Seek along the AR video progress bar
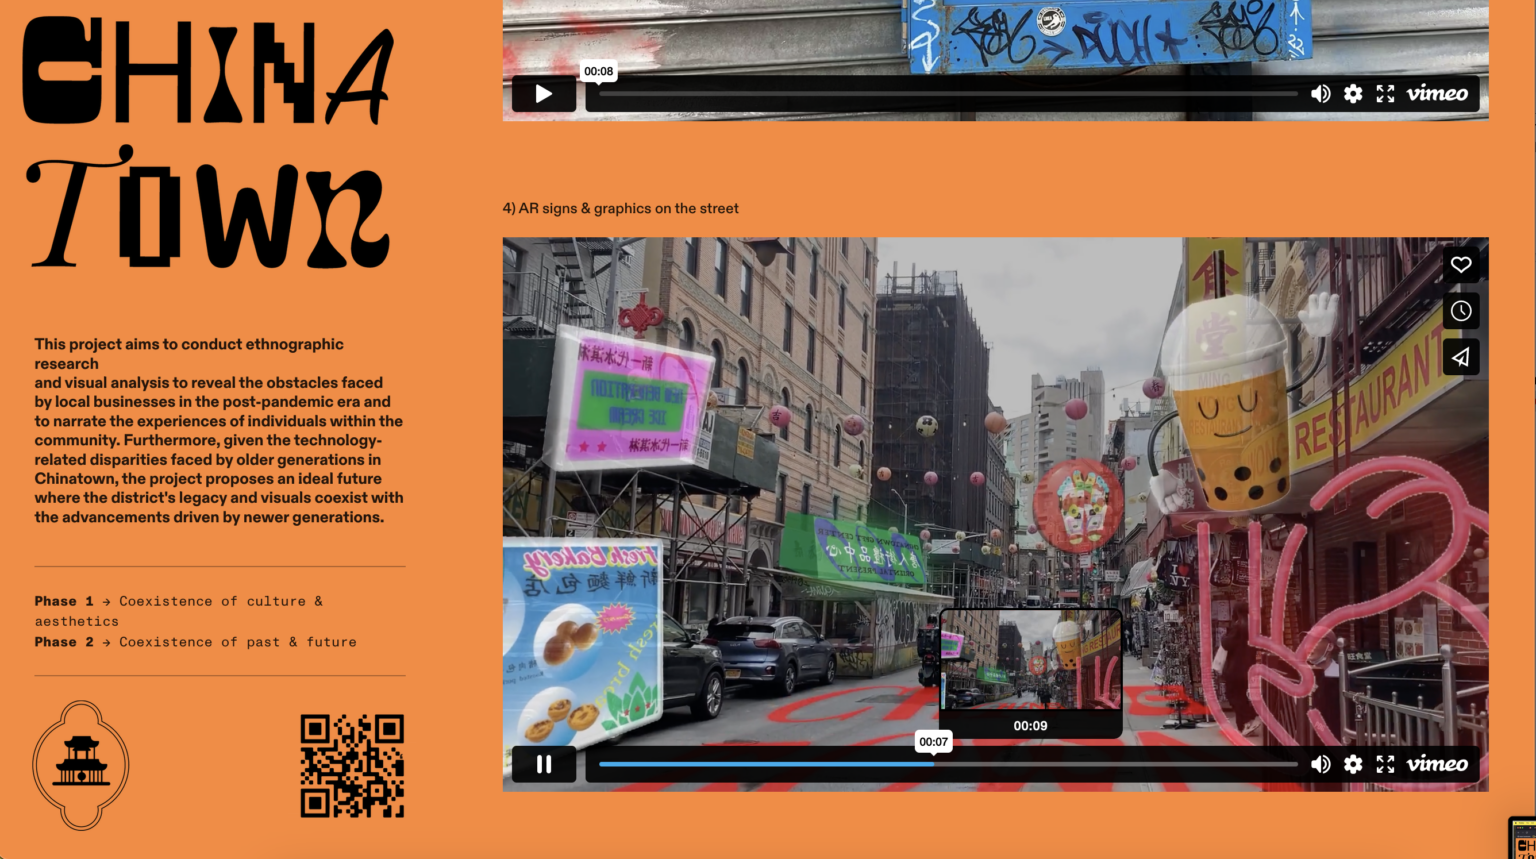The height and width of the screenshot is (859, 1536). pos(950,763)
